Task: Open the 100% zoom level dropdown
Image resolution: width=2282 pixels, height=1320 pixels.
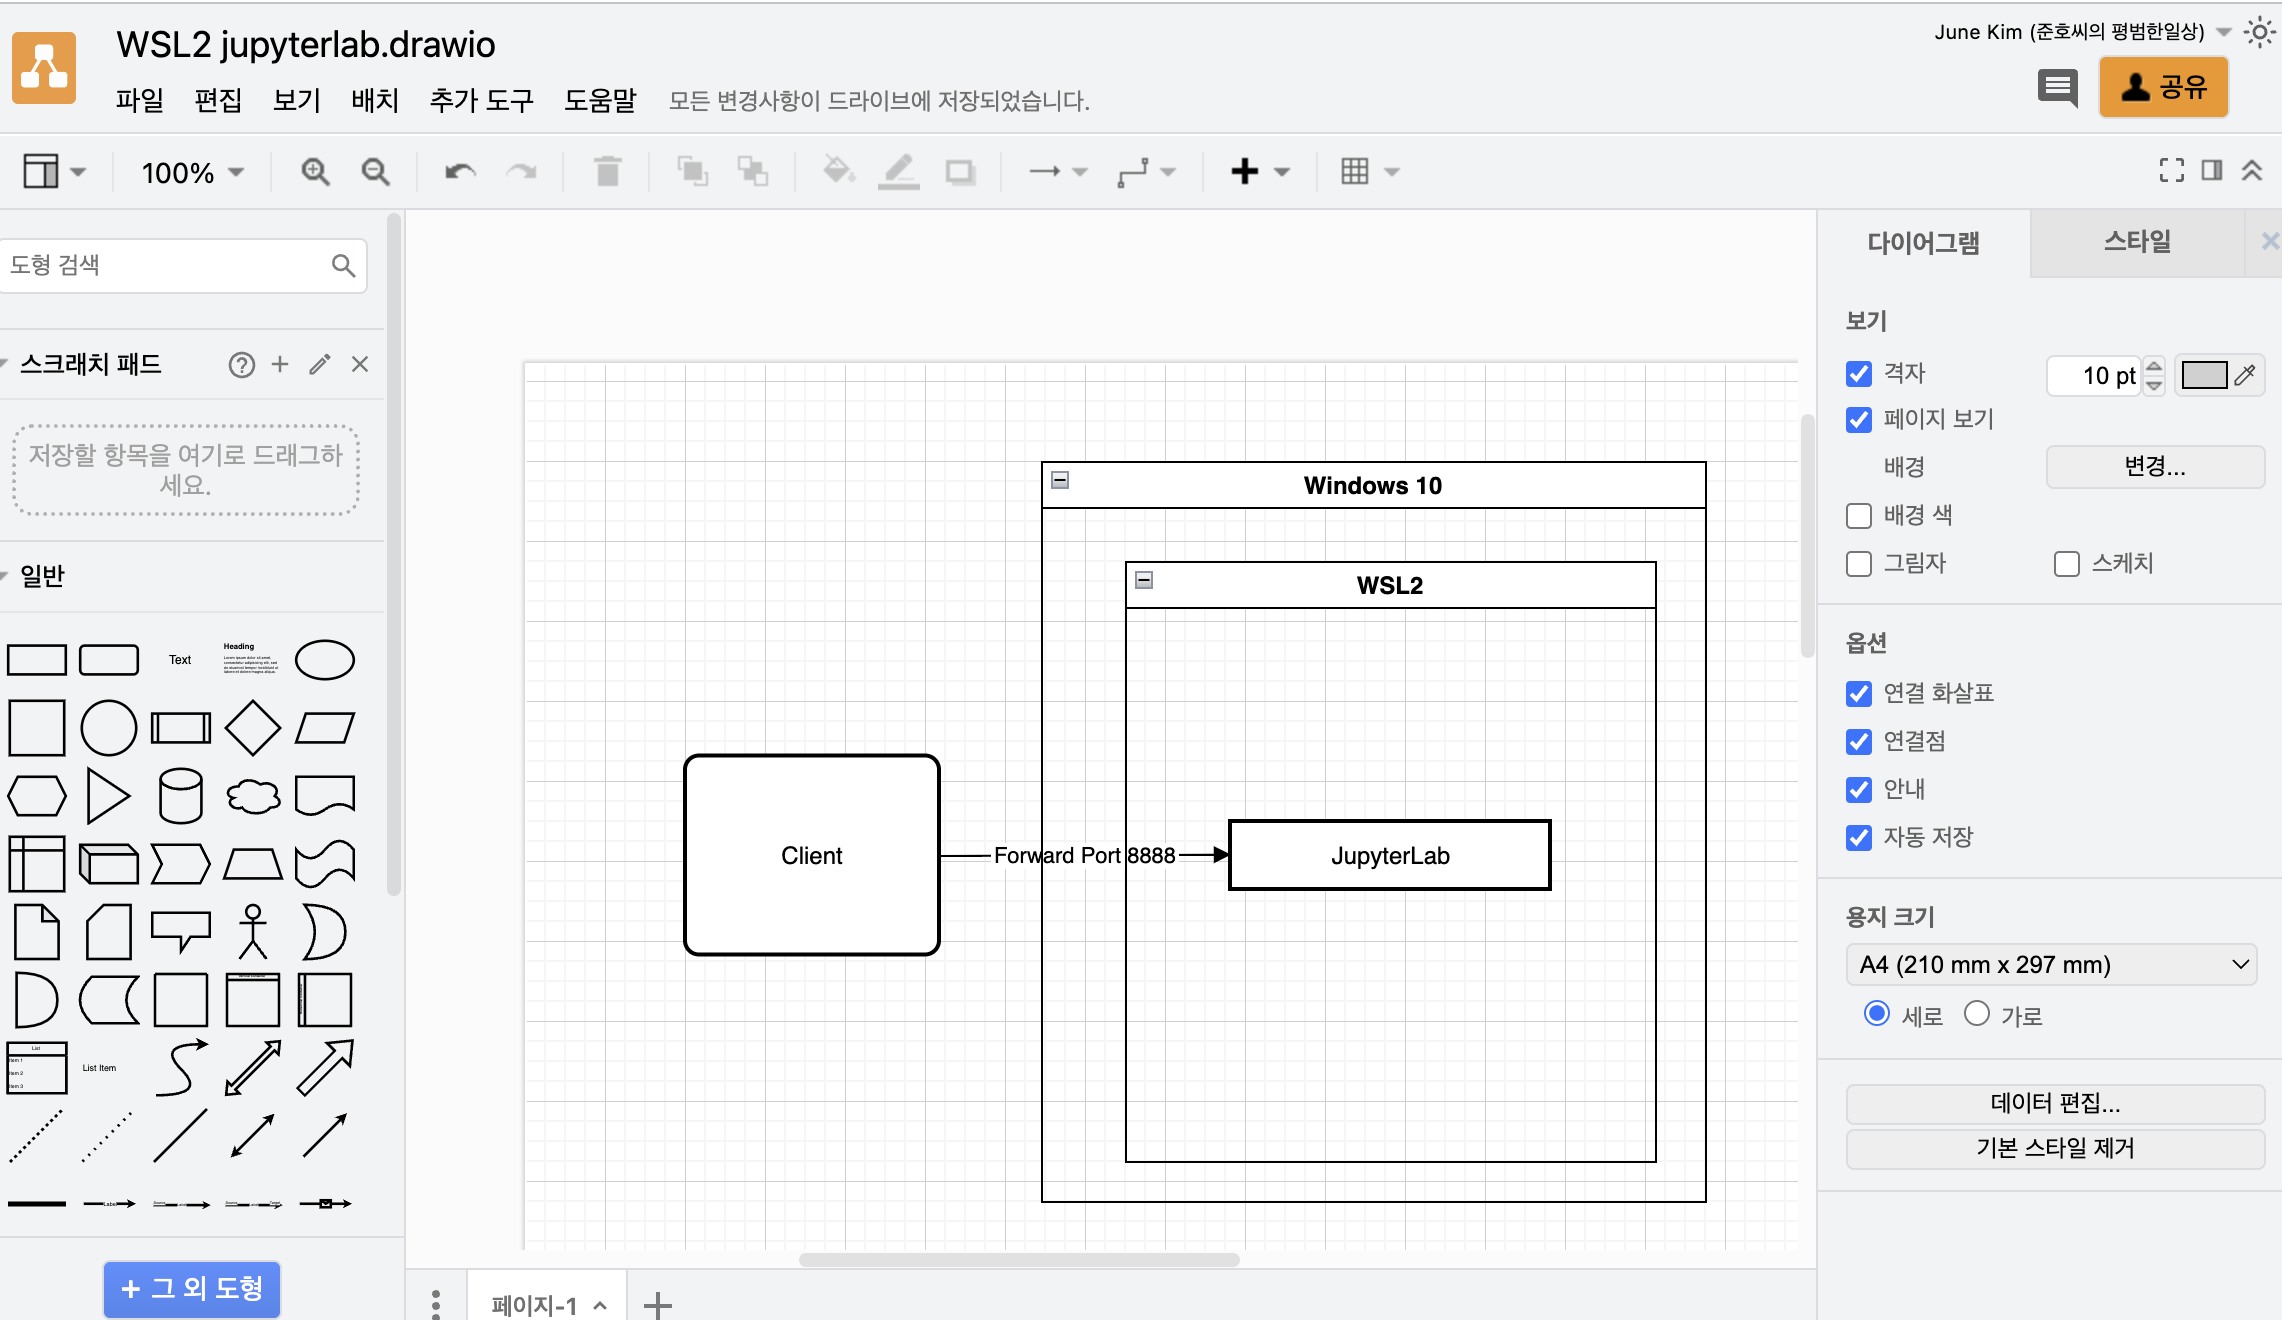Action: coord(192,173)
